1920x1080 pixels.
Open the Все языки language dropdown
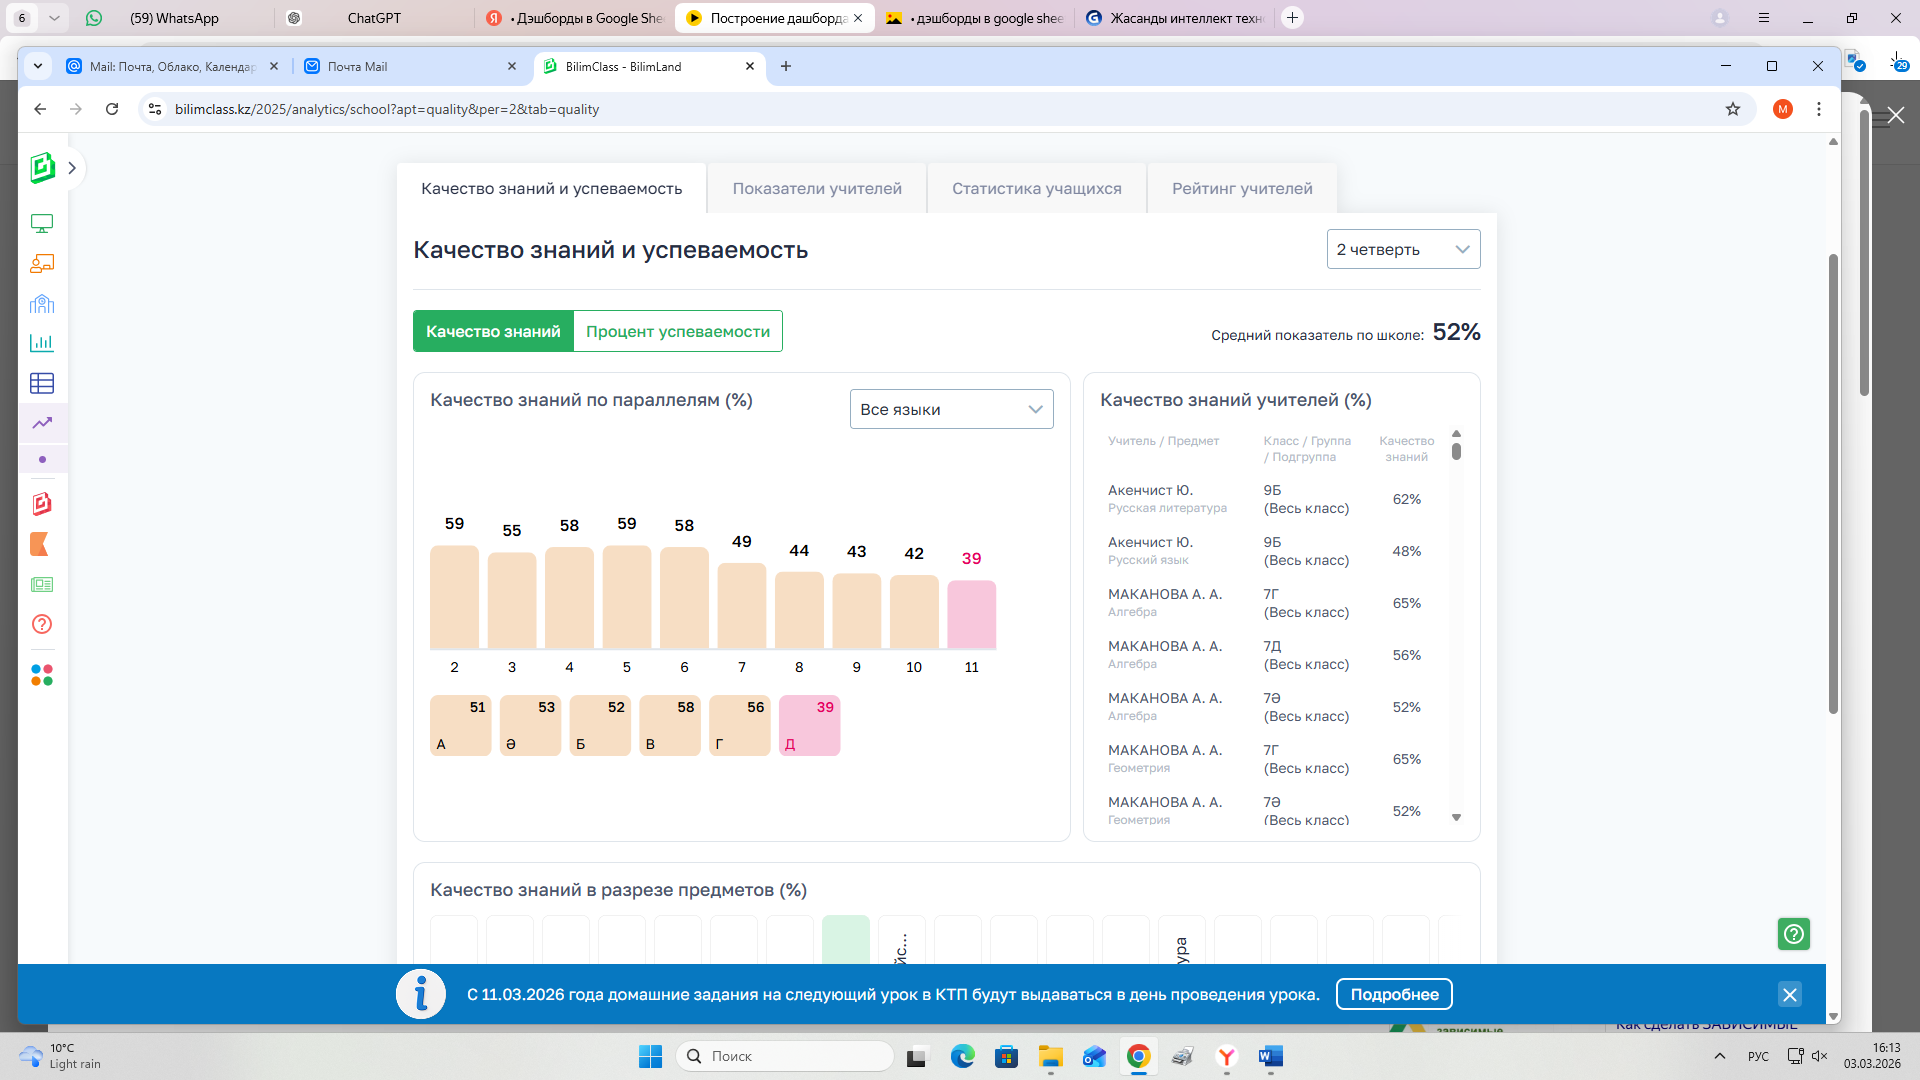(x=951, y=409)
